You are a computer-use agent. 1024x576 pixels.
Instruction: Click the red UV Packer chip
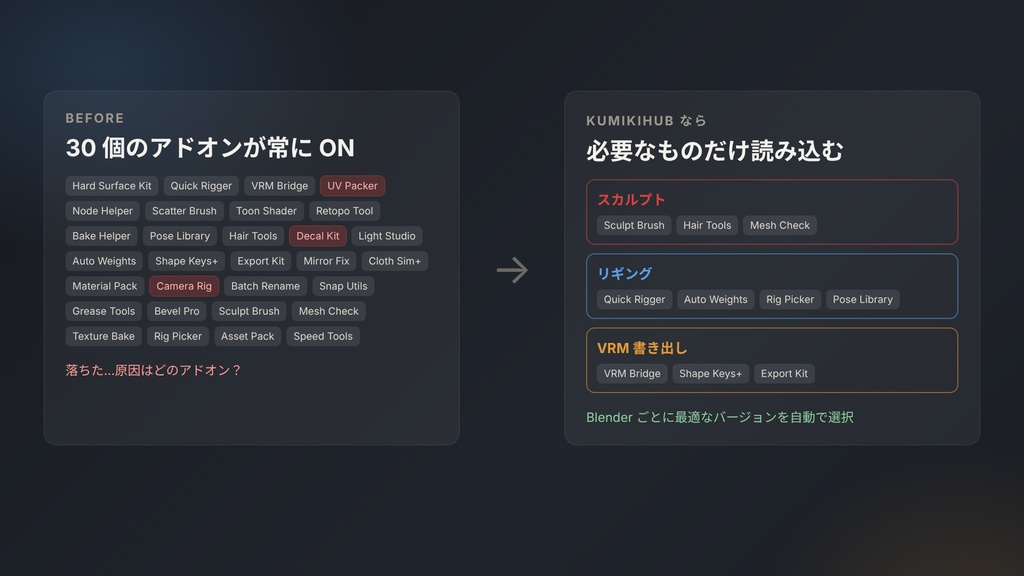(x=352, y=186)
